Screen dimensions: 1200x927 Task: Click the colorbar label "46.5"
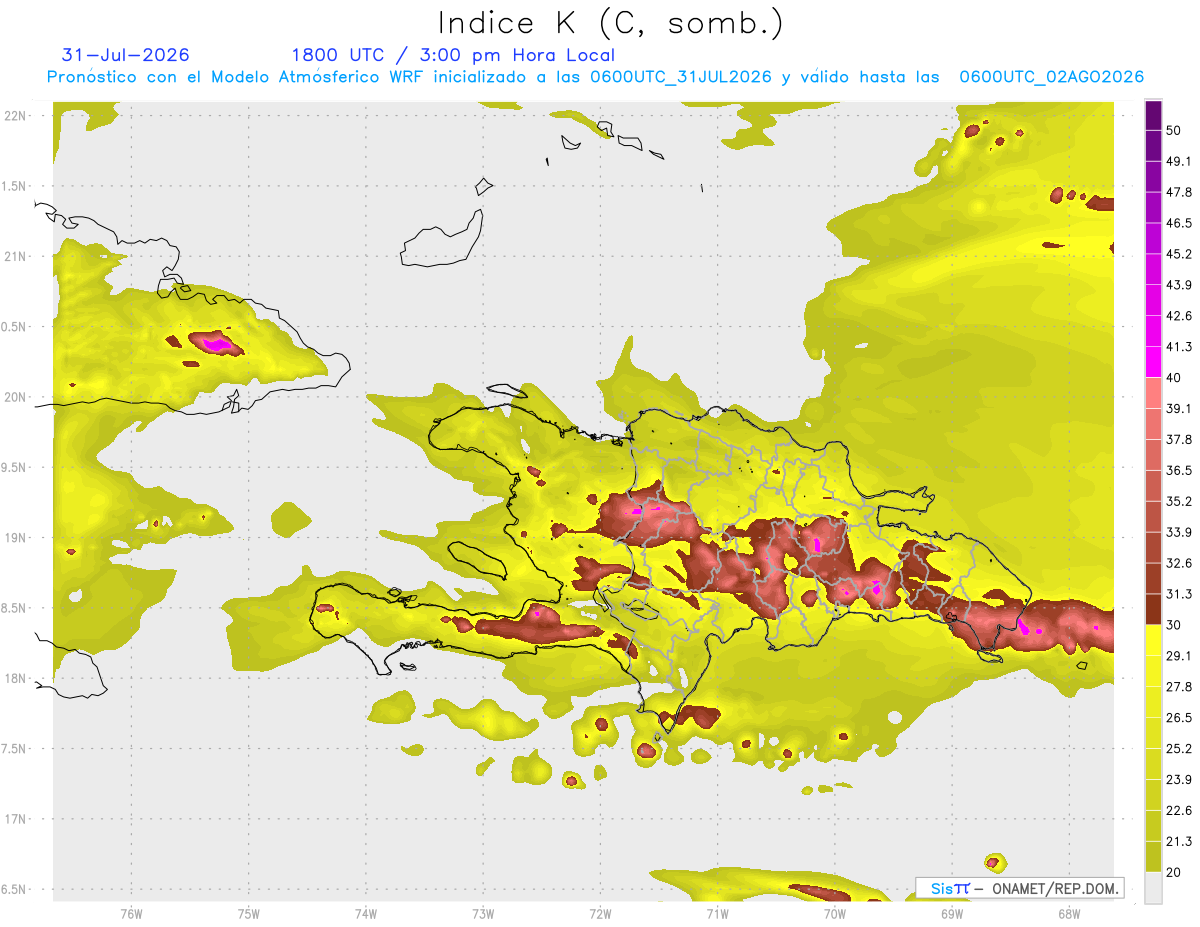coord(1178,223)
